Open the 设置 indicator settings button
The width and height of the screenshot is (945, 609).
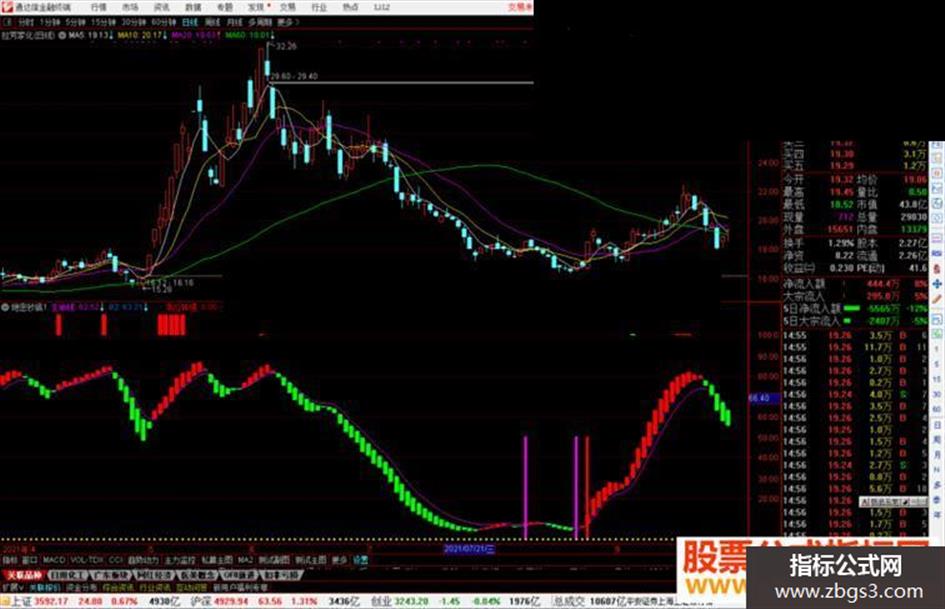tap(360, 560)
